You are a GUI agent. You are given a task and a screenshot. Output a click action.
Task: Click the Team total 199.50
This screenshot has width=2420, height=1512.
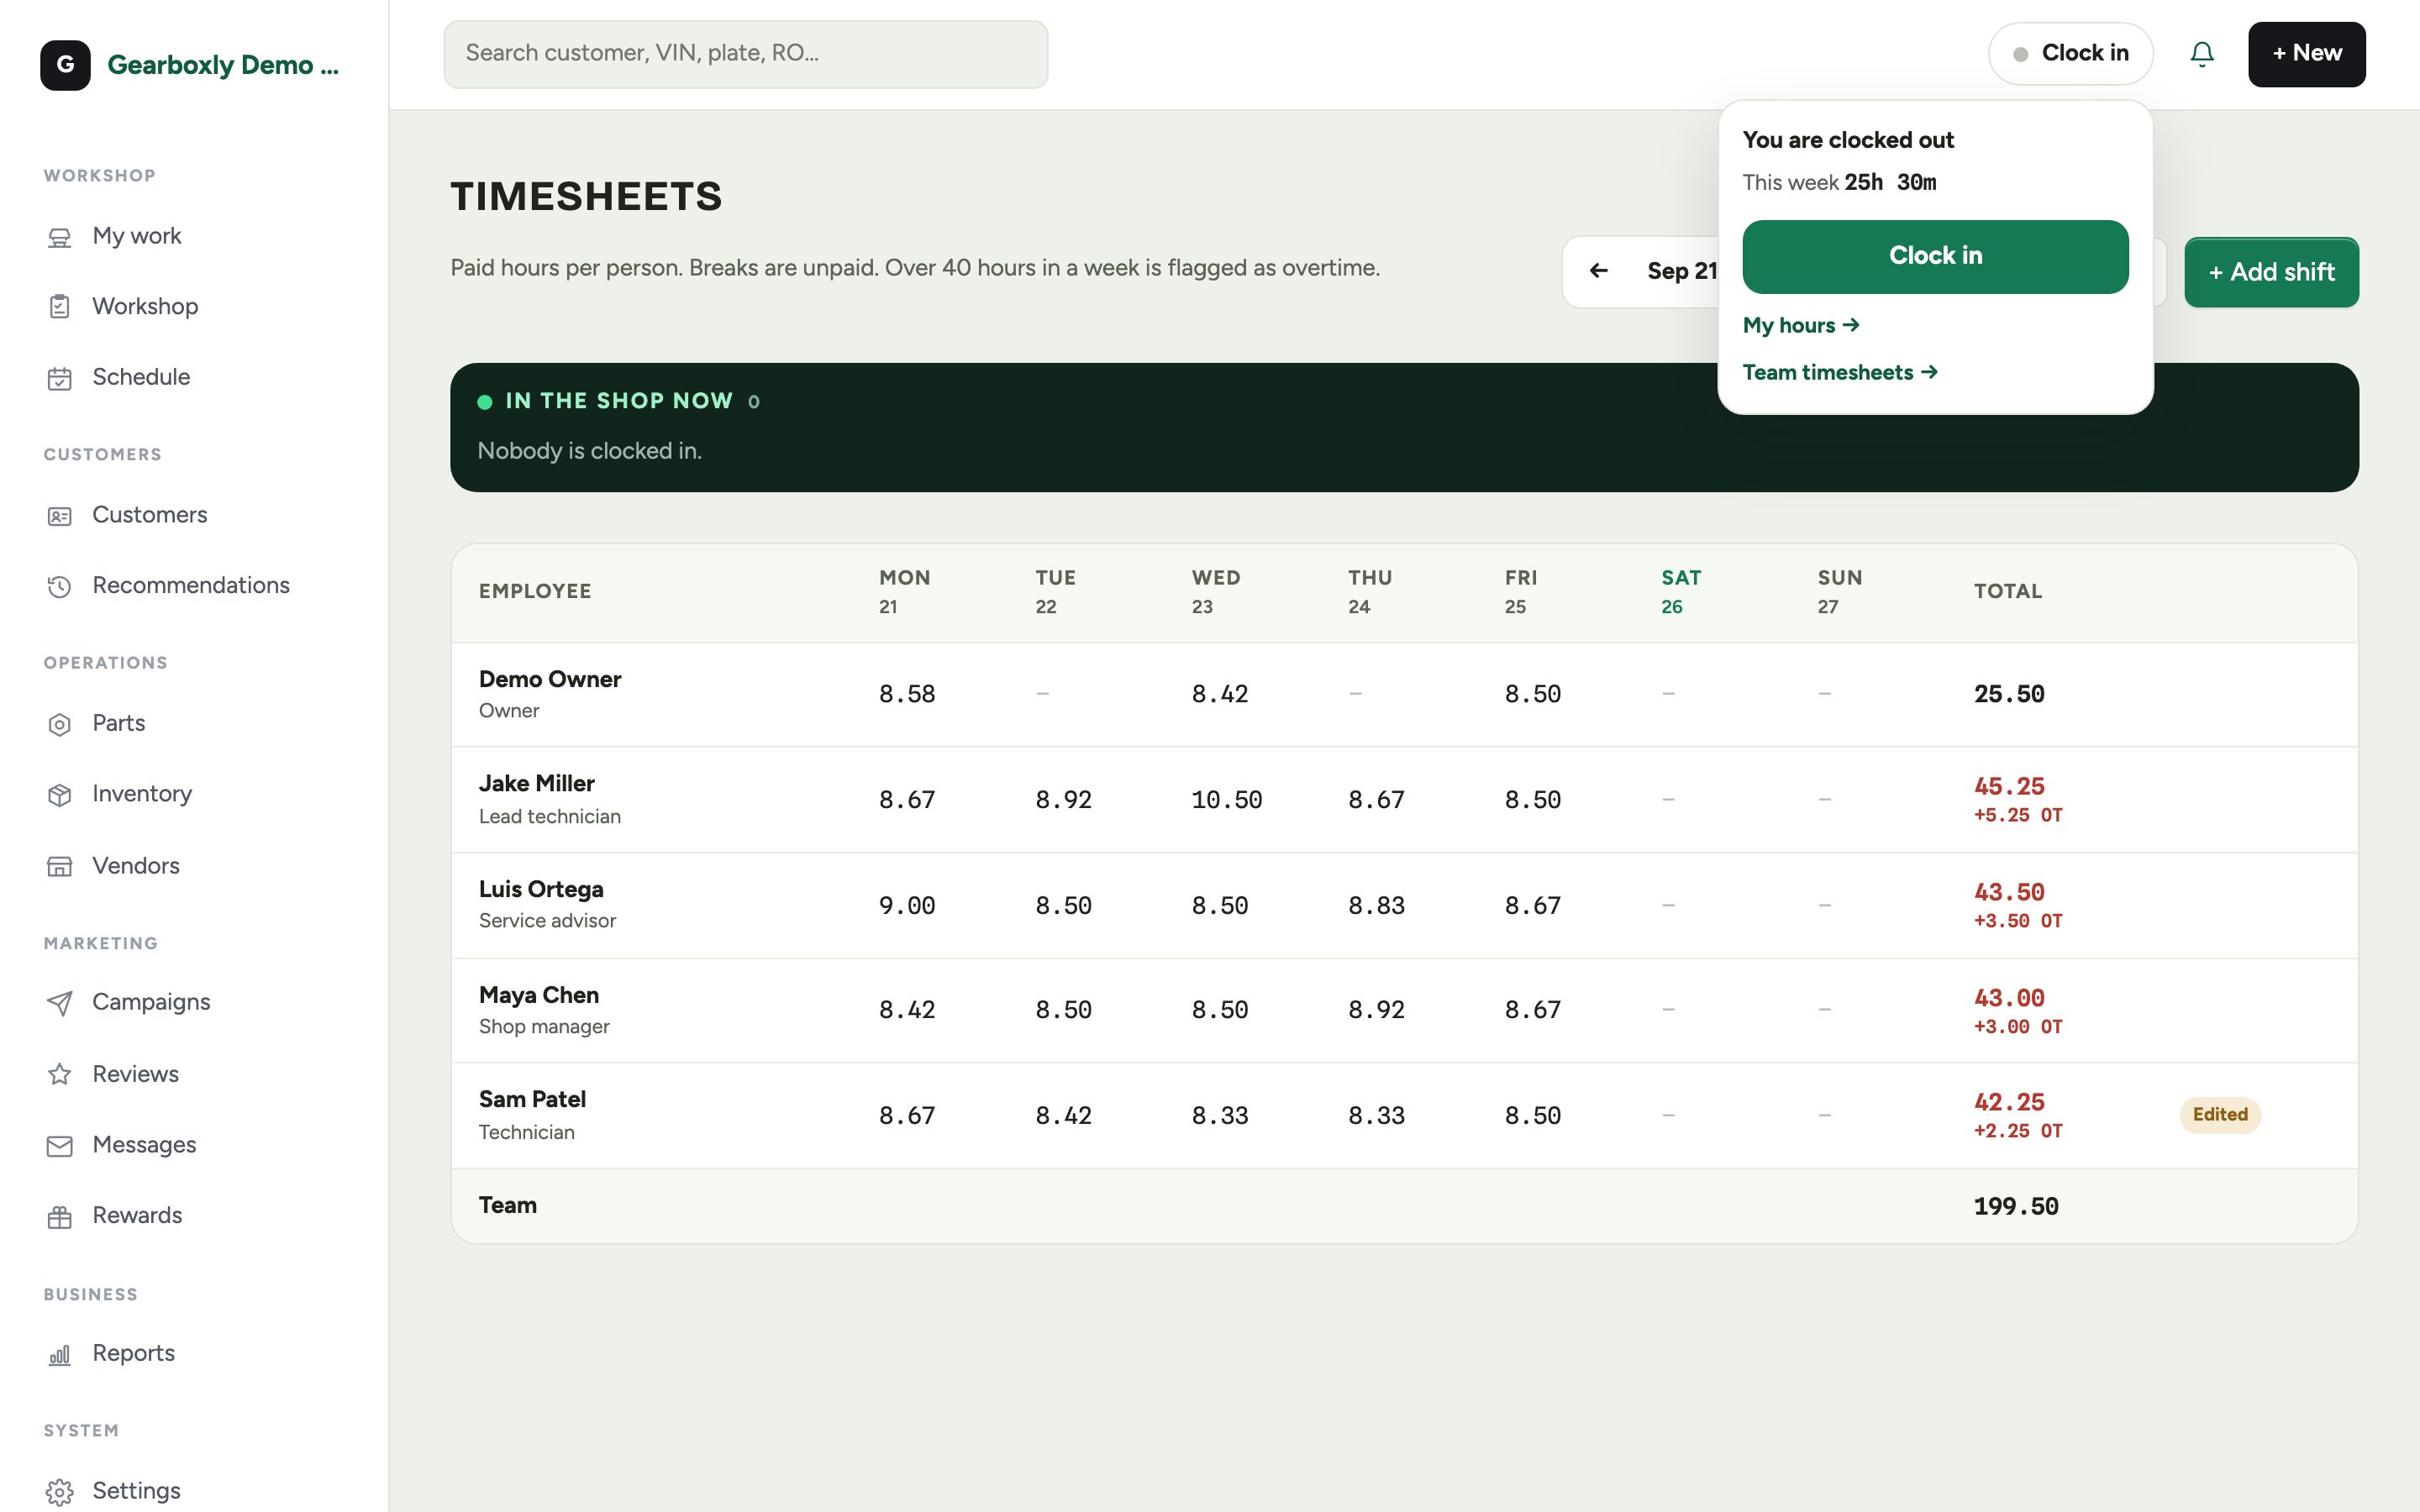click(x=2016, y=1206)
